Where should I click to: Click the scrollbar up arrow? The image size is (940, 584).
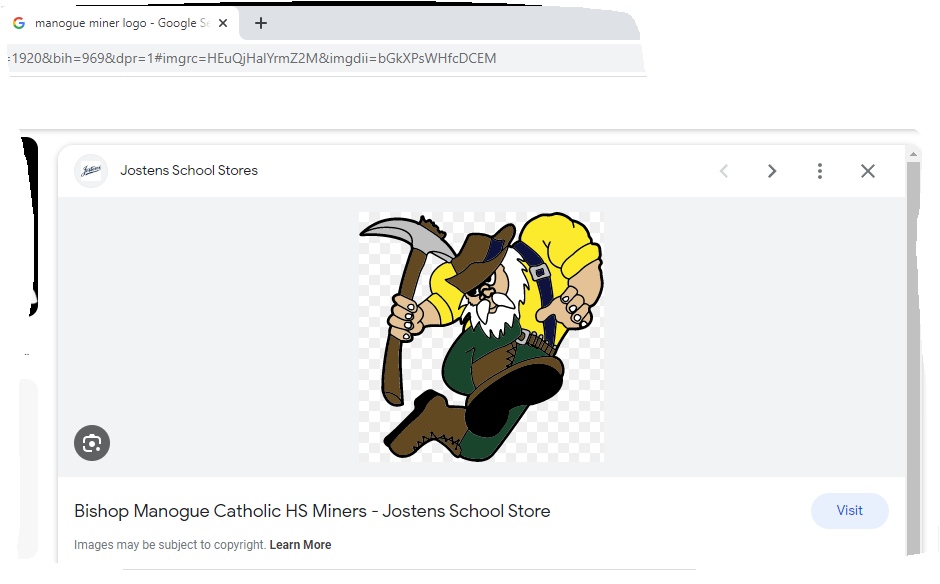click(913, 155)
